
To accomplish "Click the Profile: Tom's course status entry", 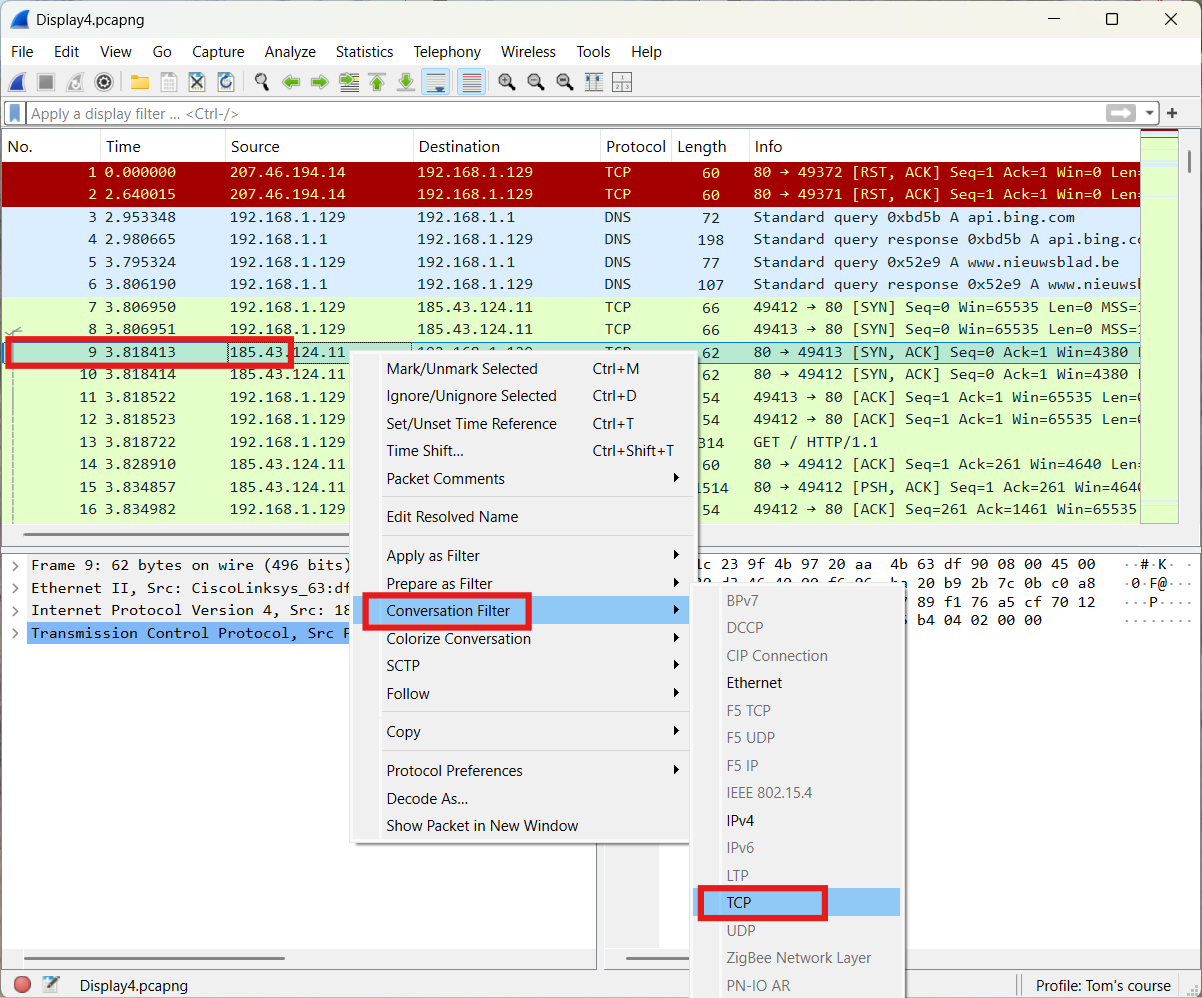I will point(1103,985).
